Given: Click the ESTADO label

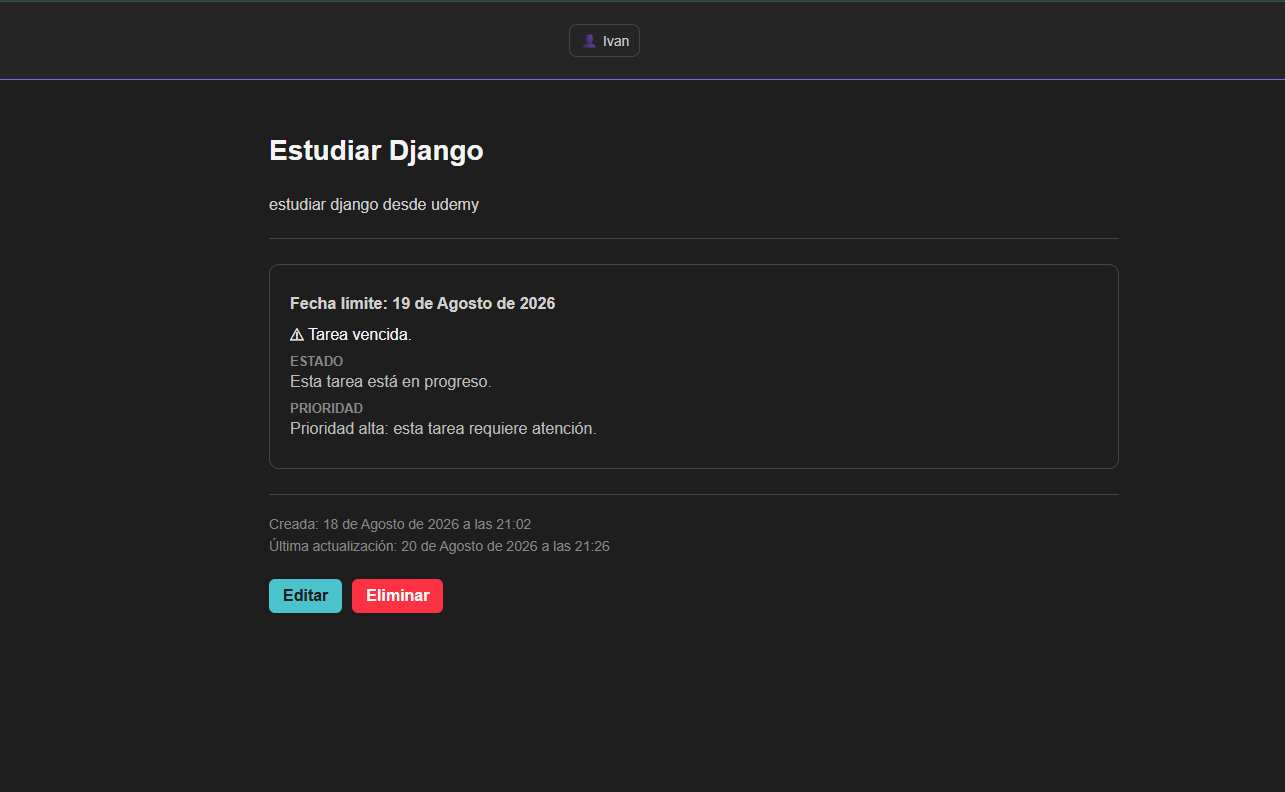Looking at the screenshot, I should [x=317, y=361].
